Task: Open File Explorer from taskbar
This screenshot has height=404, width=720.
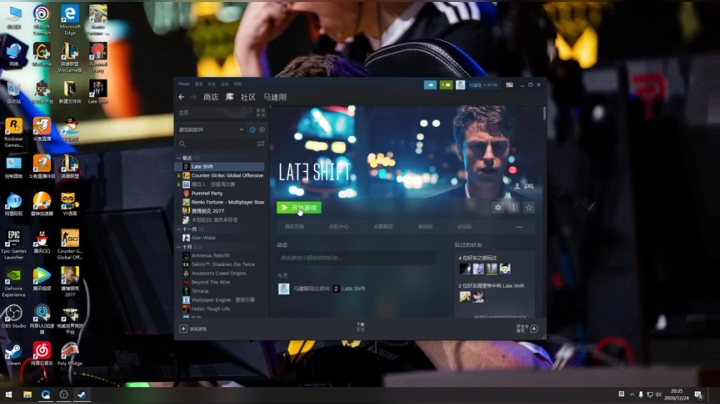Action: 28,395
